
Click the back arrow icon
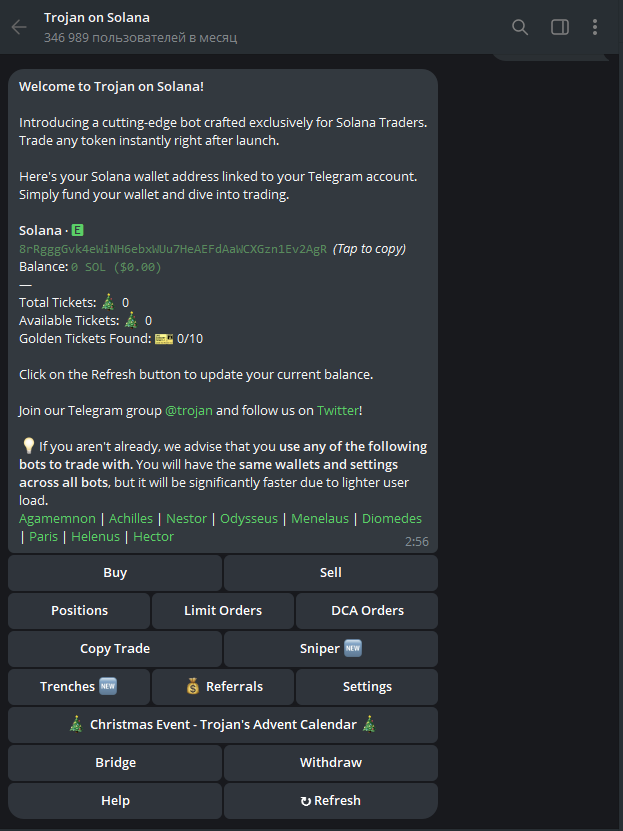point(19,27)
